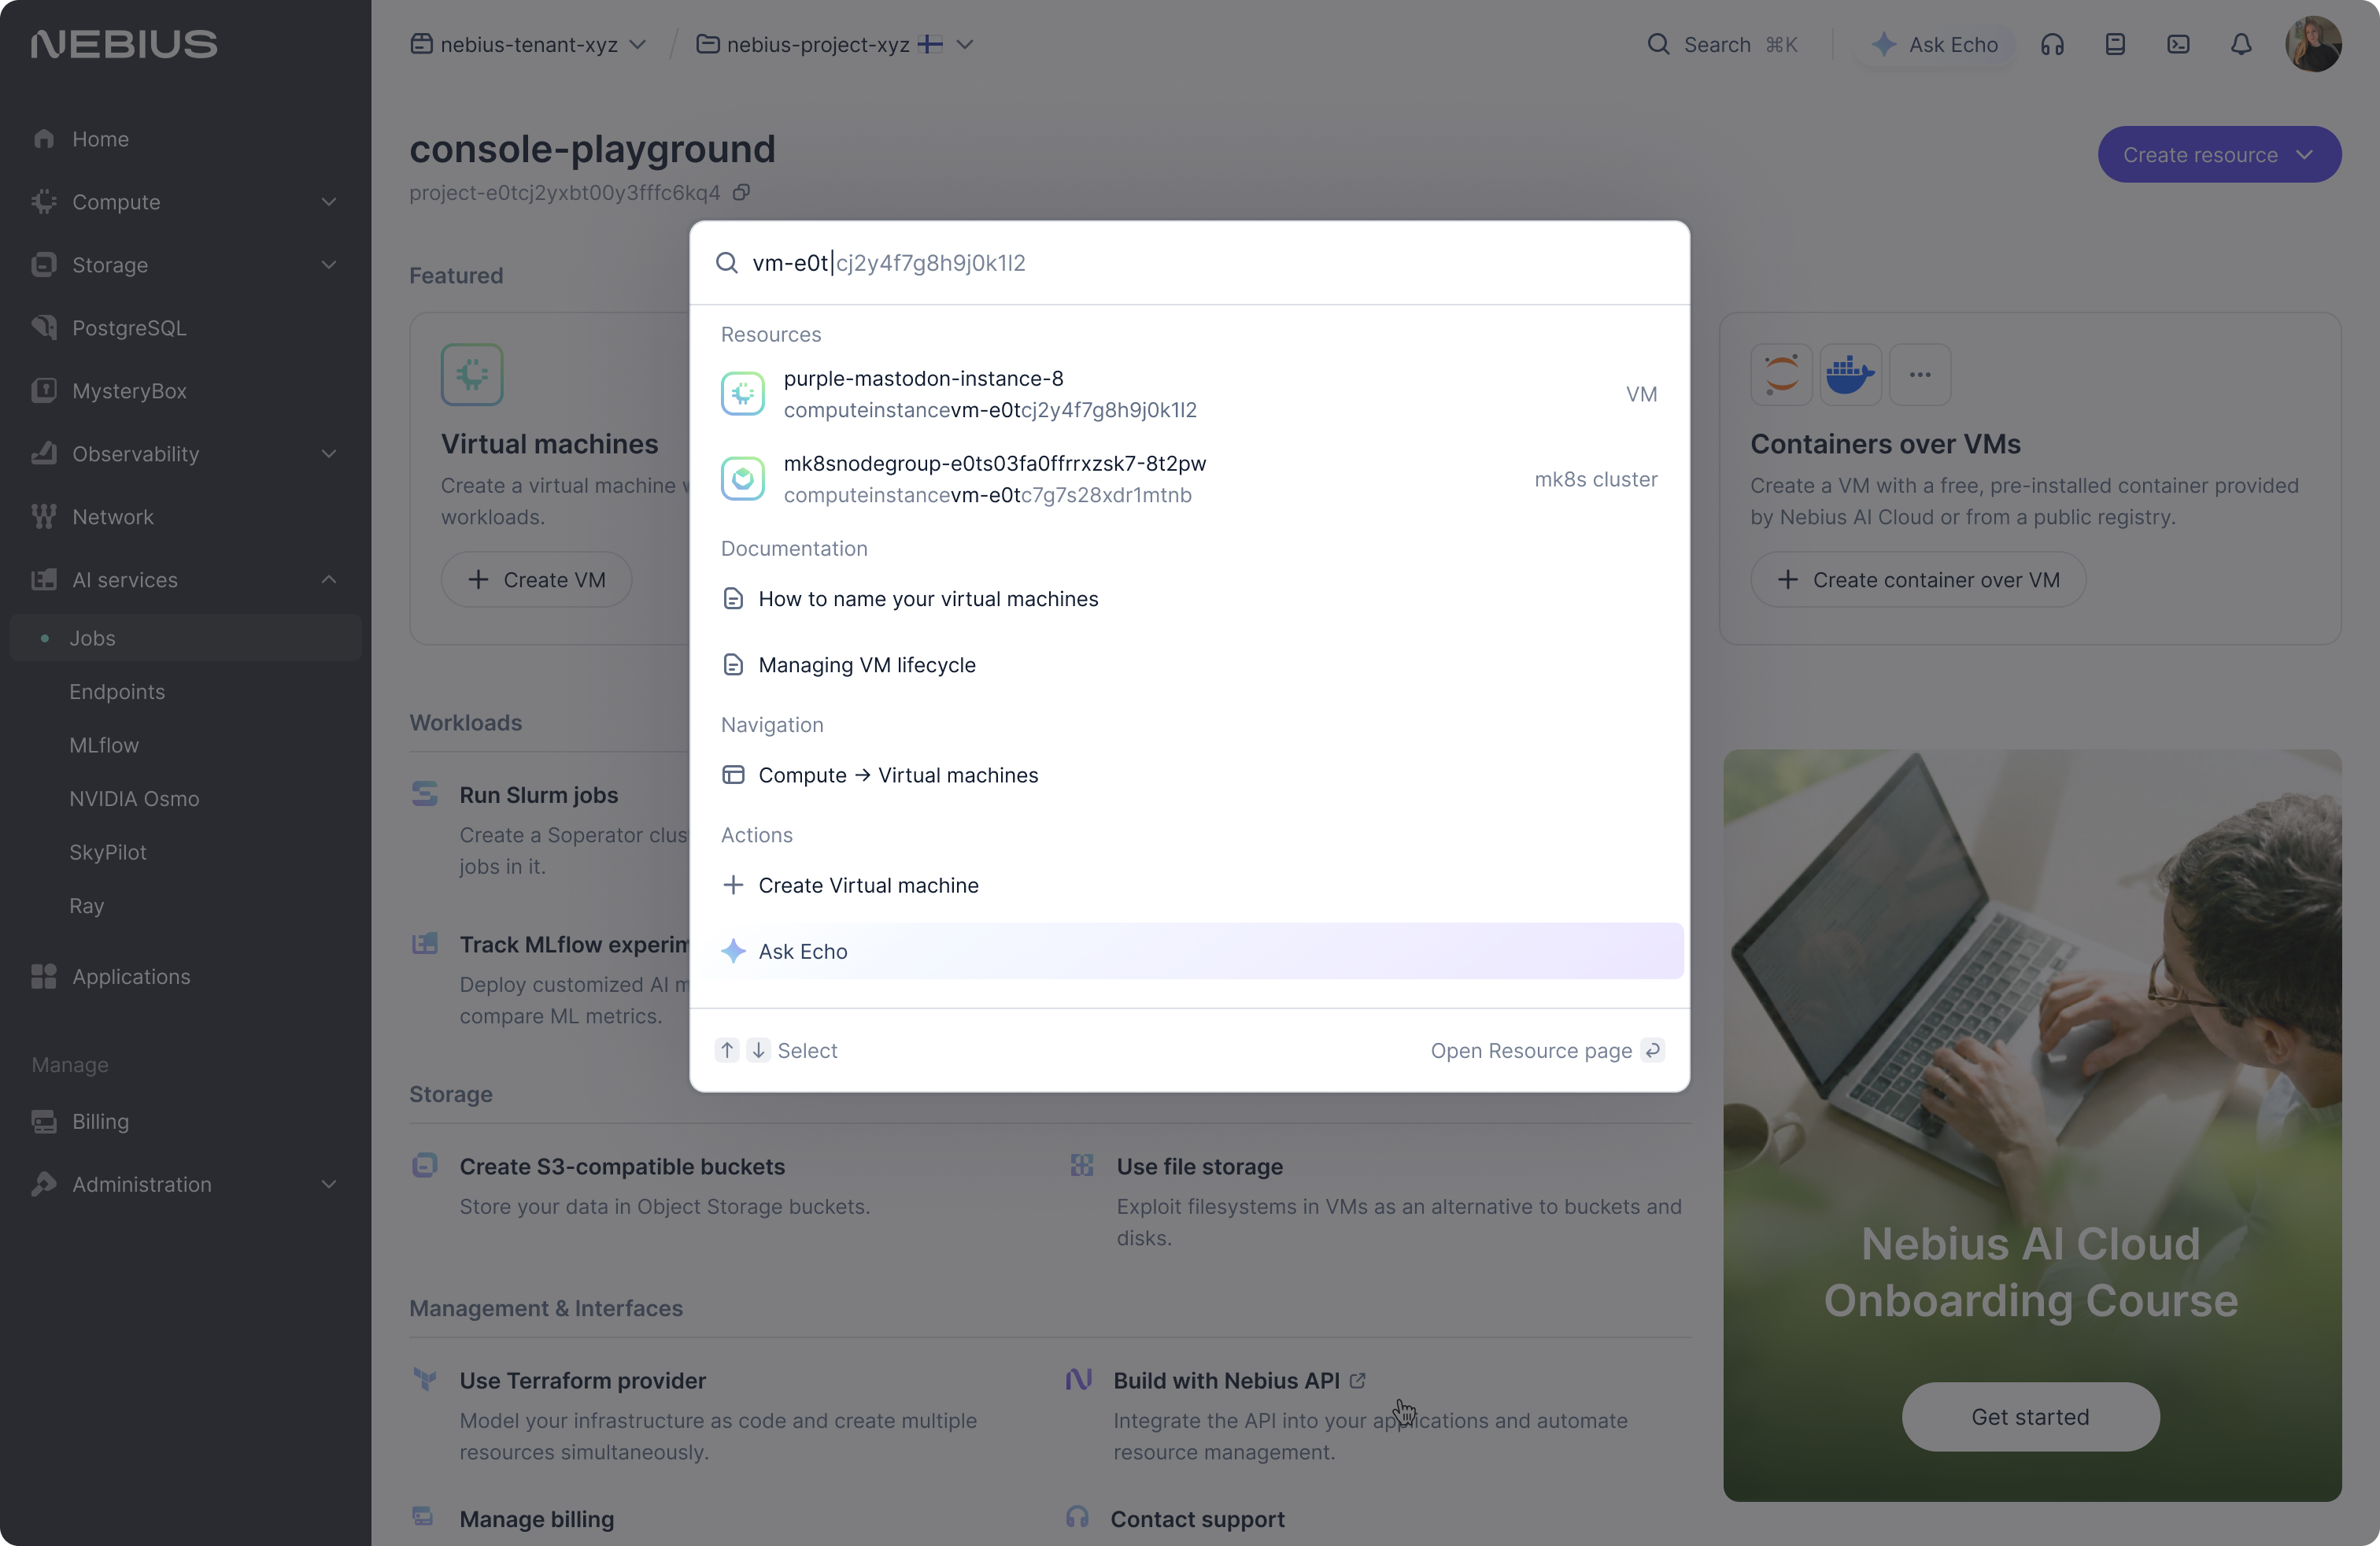Select purple-mastodon-instance-8 VM result
Screen dimensions: 2380x1546
click(1189, 394)
